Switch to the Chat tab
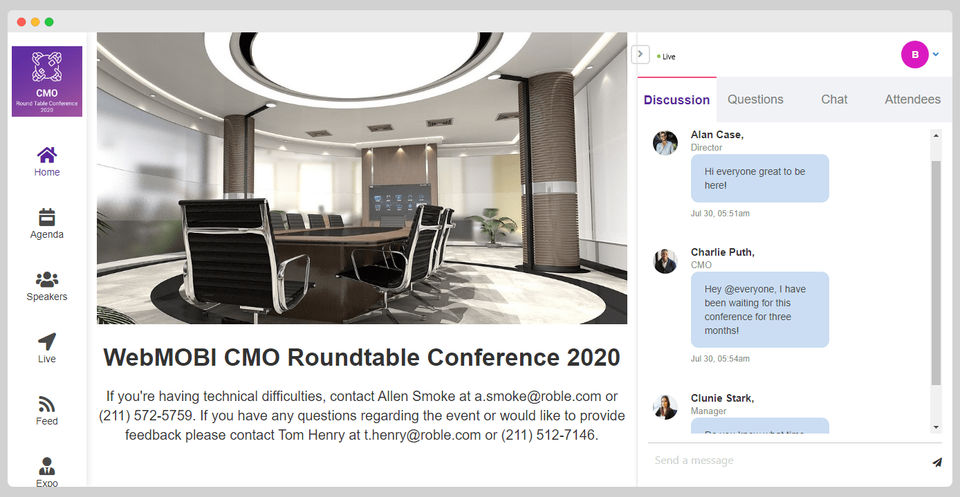 point(834,99)
